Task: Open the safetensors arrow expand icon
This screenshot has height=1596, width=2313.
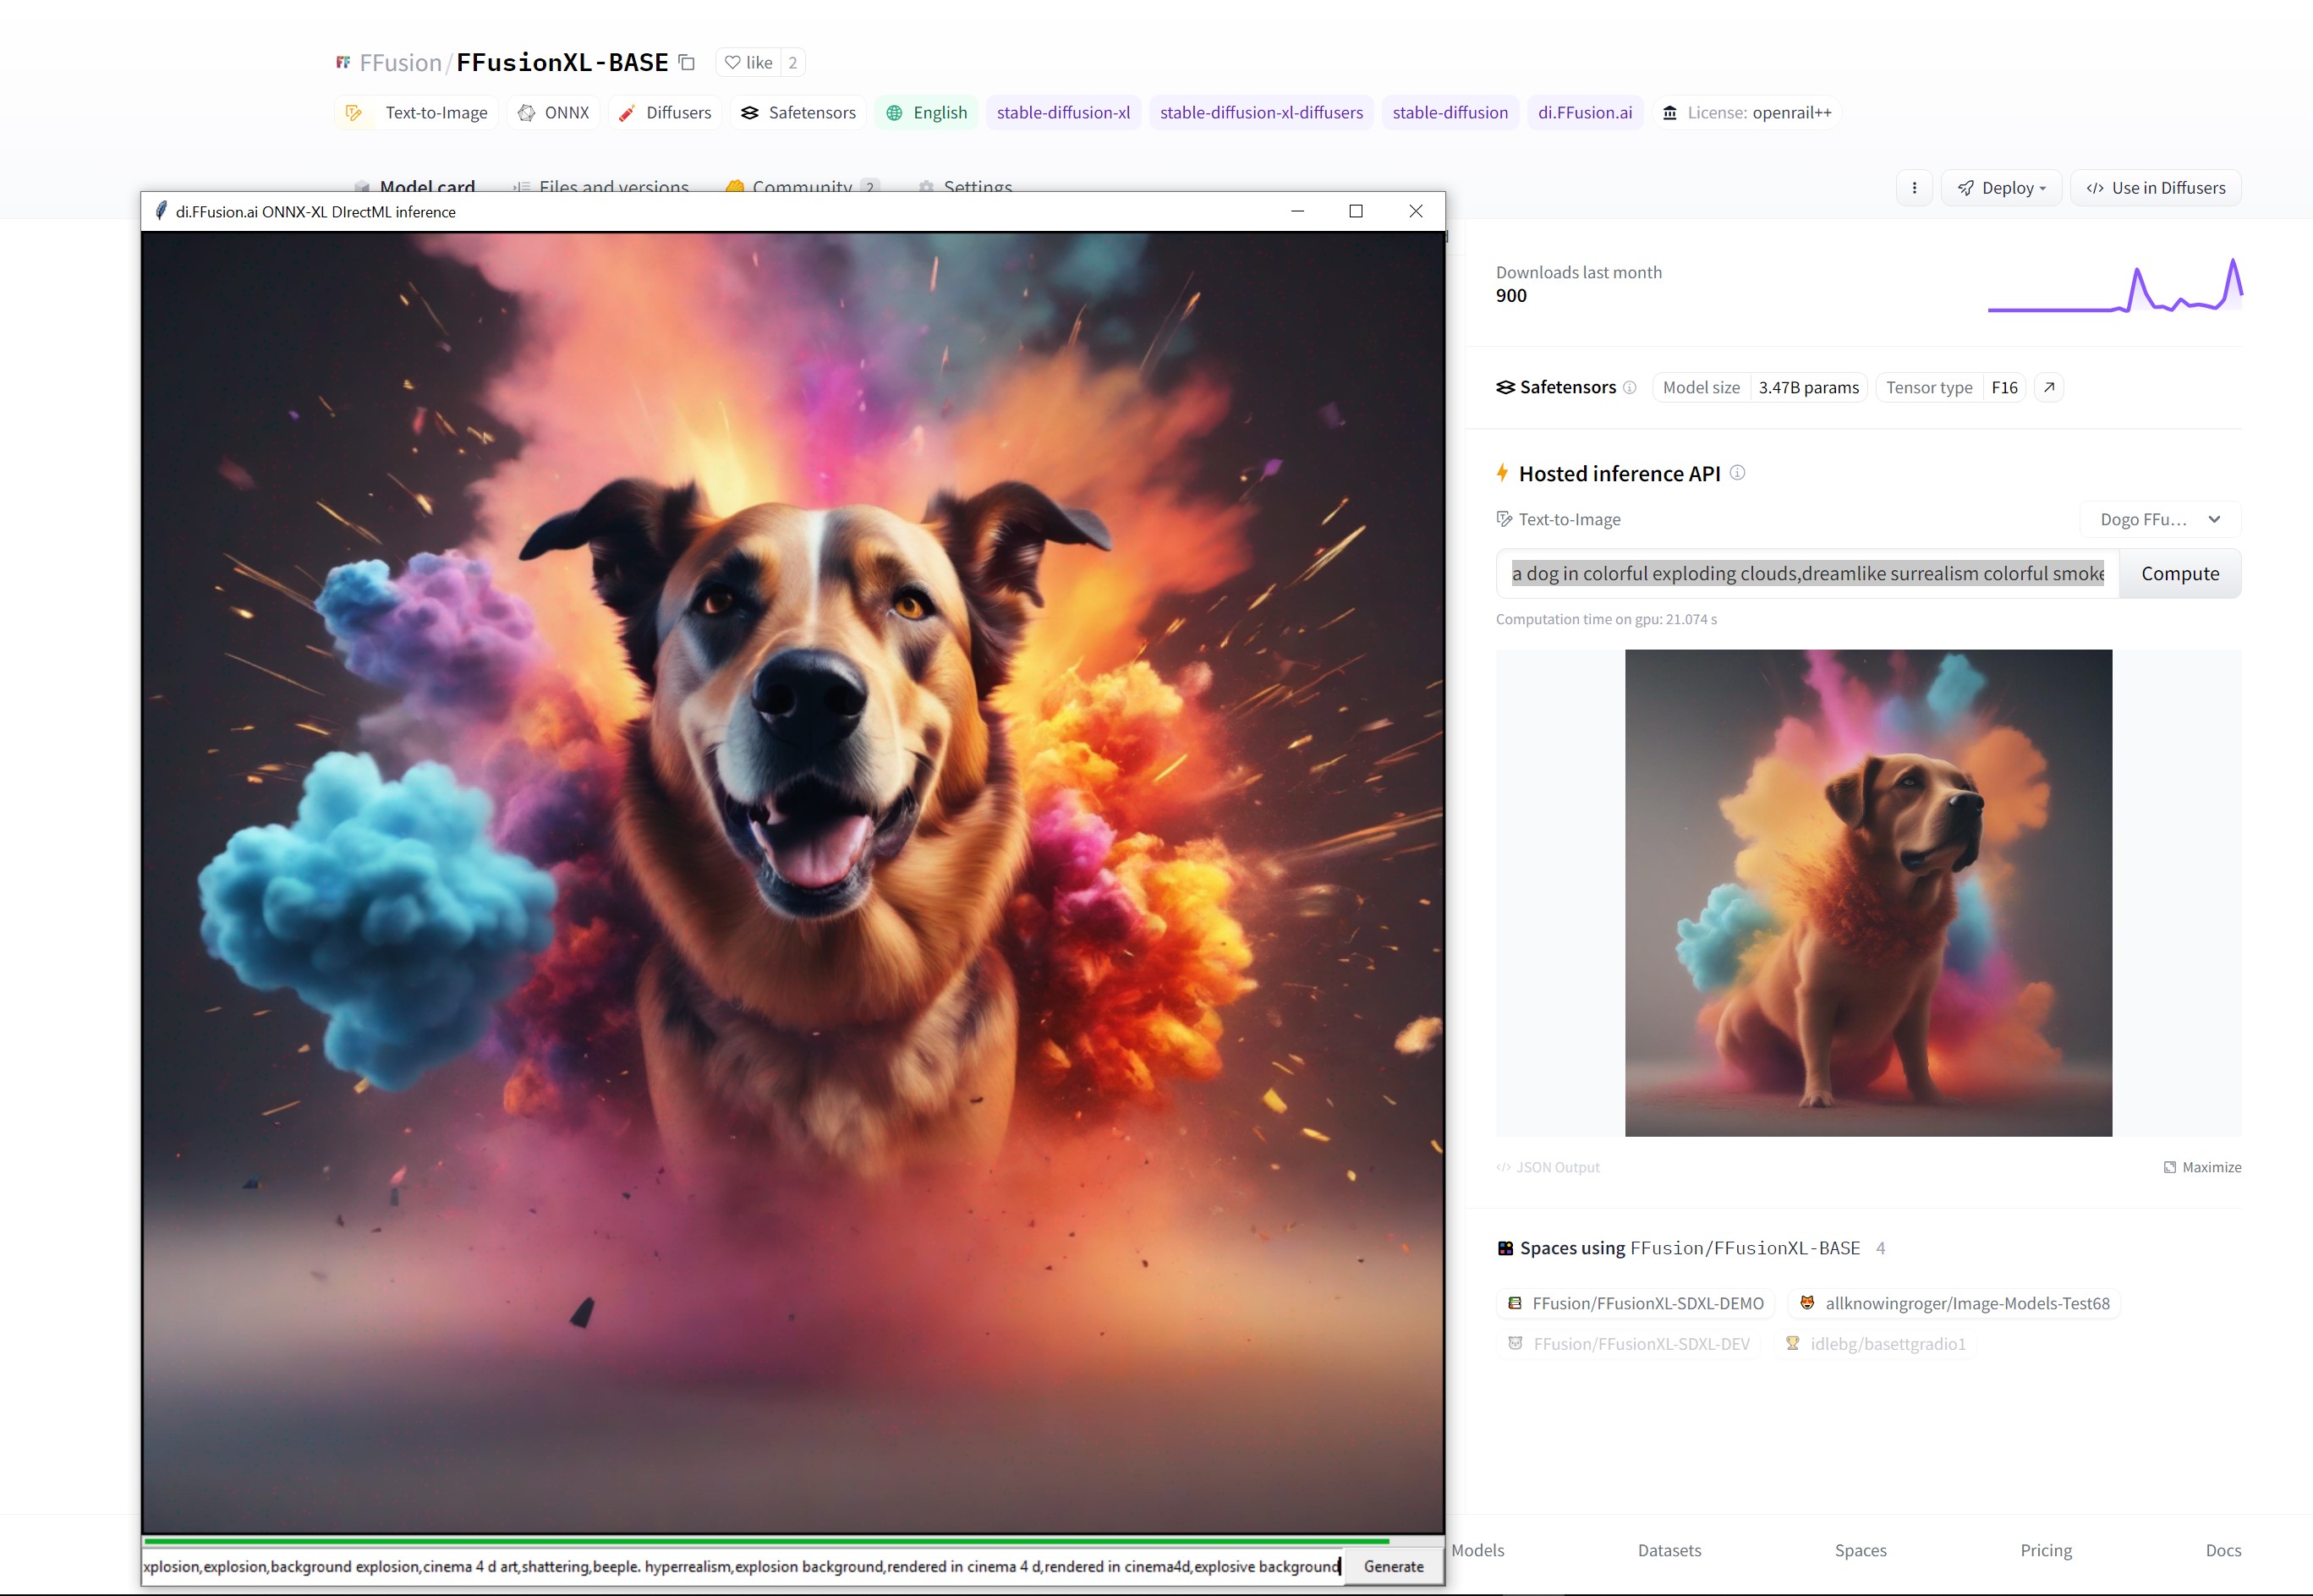Action: [2049, 387]
